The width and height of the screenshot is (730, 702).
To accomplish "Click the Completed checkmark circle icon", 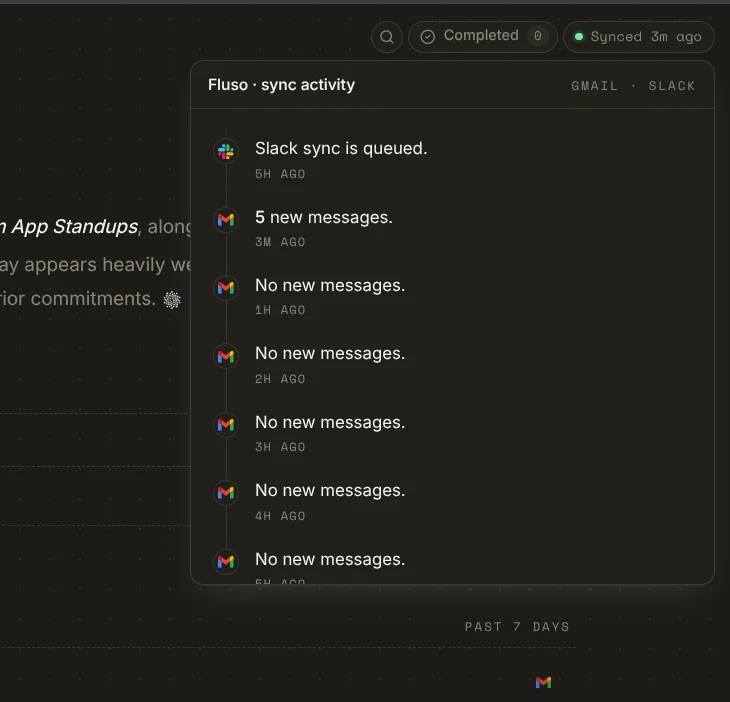I will (427, 37).
